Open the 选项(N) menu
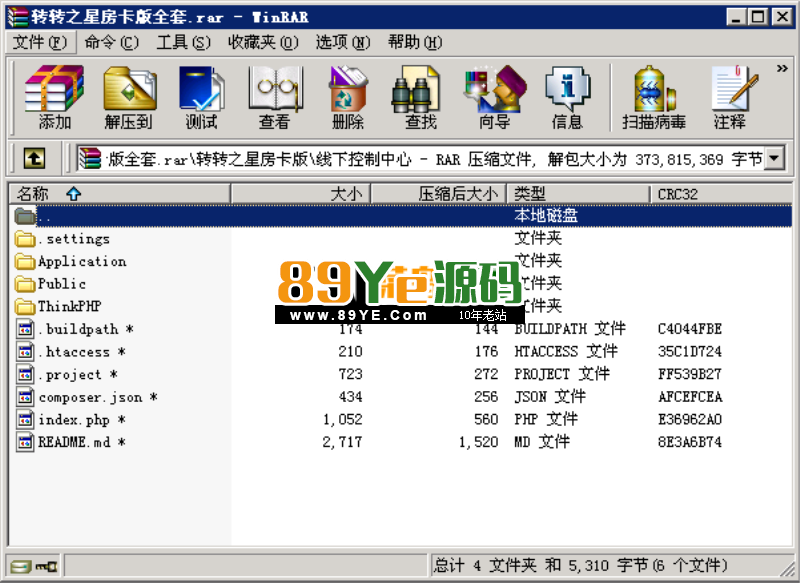The width and height of the screenshot is (800, 583). click(x=342, y=42)
